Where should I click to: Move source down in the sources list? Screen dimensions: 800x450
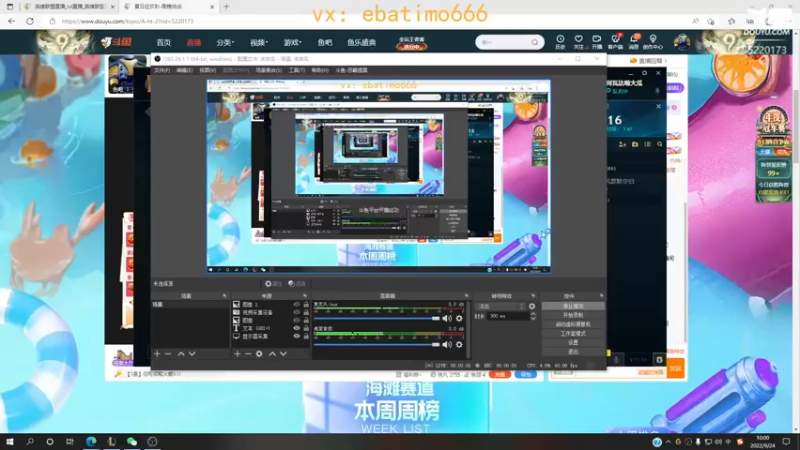283,354
